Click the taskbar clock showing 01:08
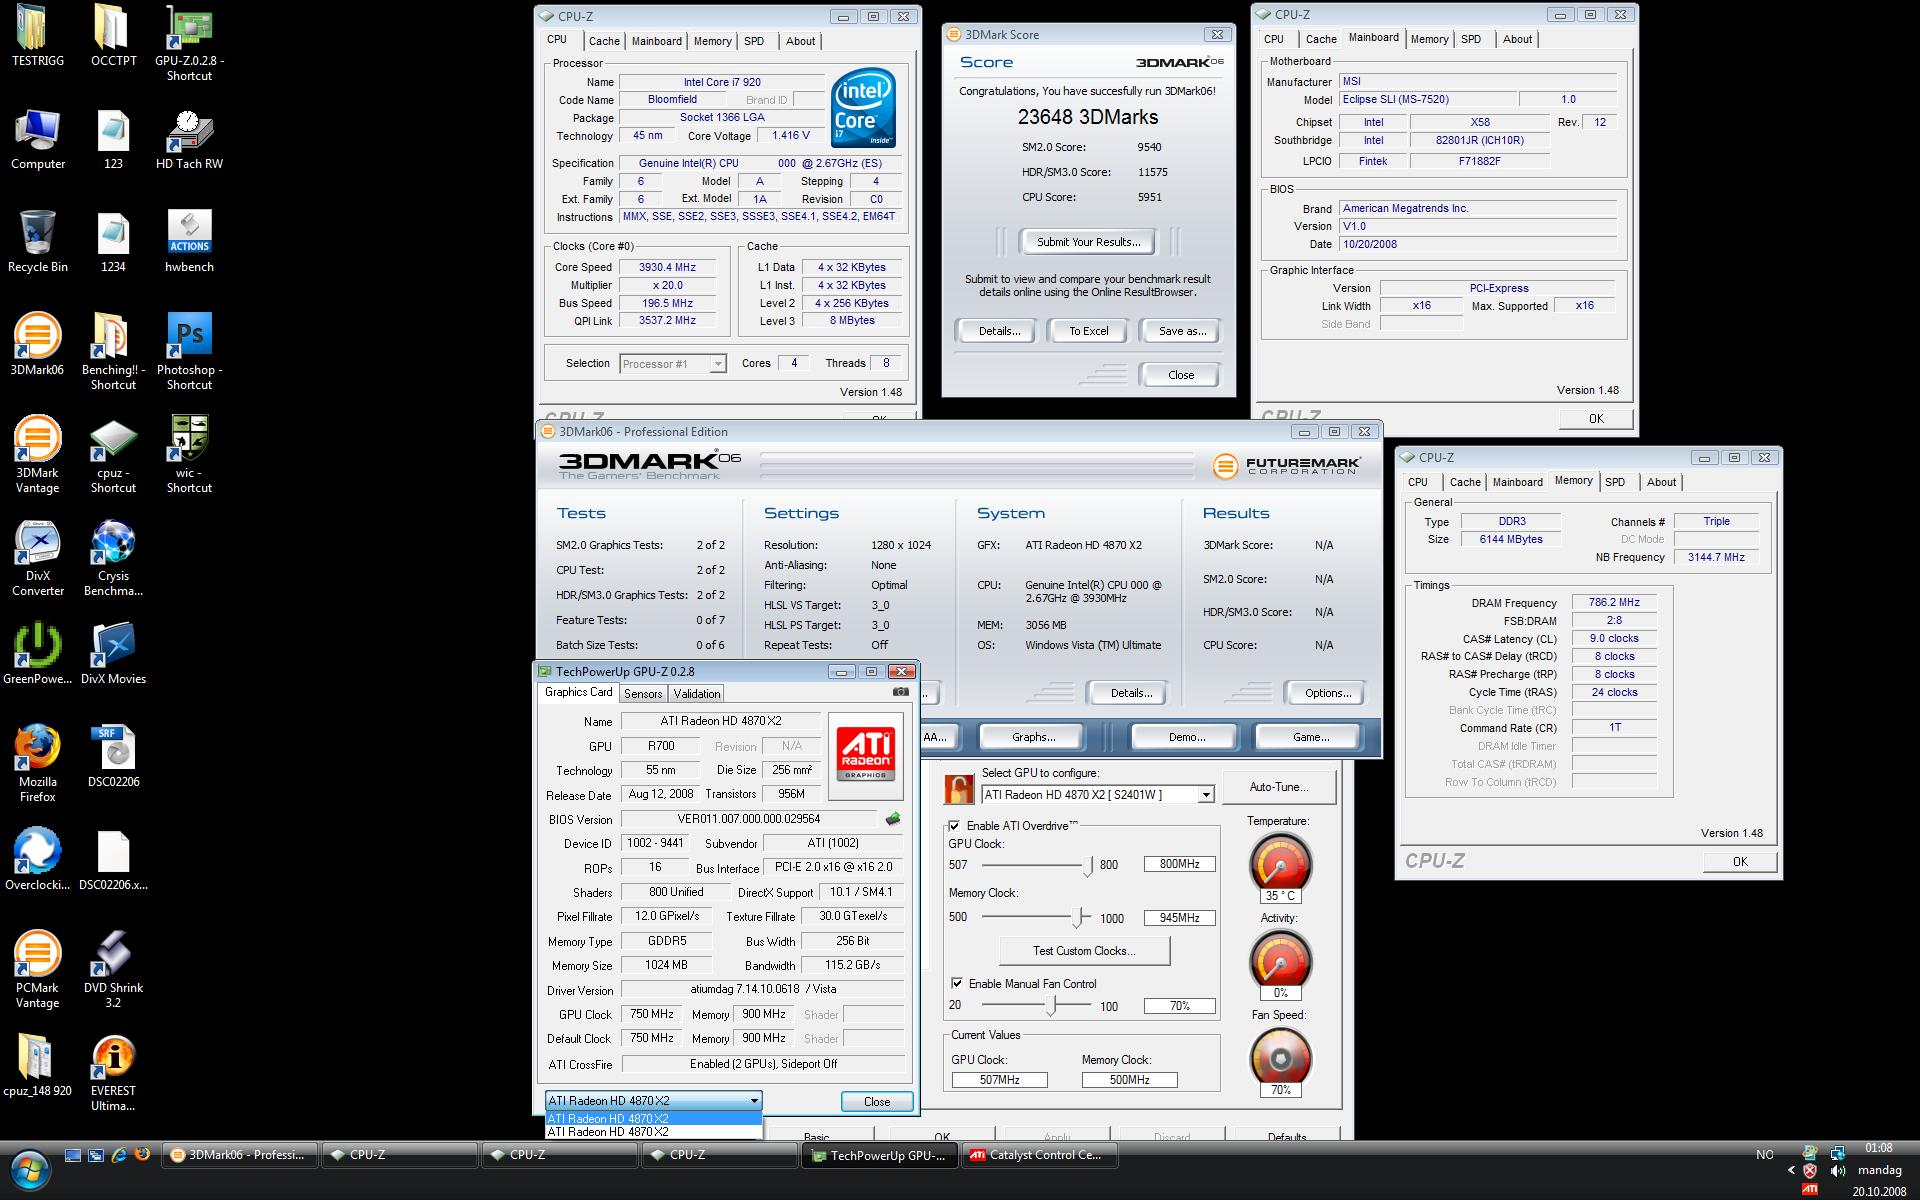This screenshot has width=1920, height=1200. click(1878, 1148)
